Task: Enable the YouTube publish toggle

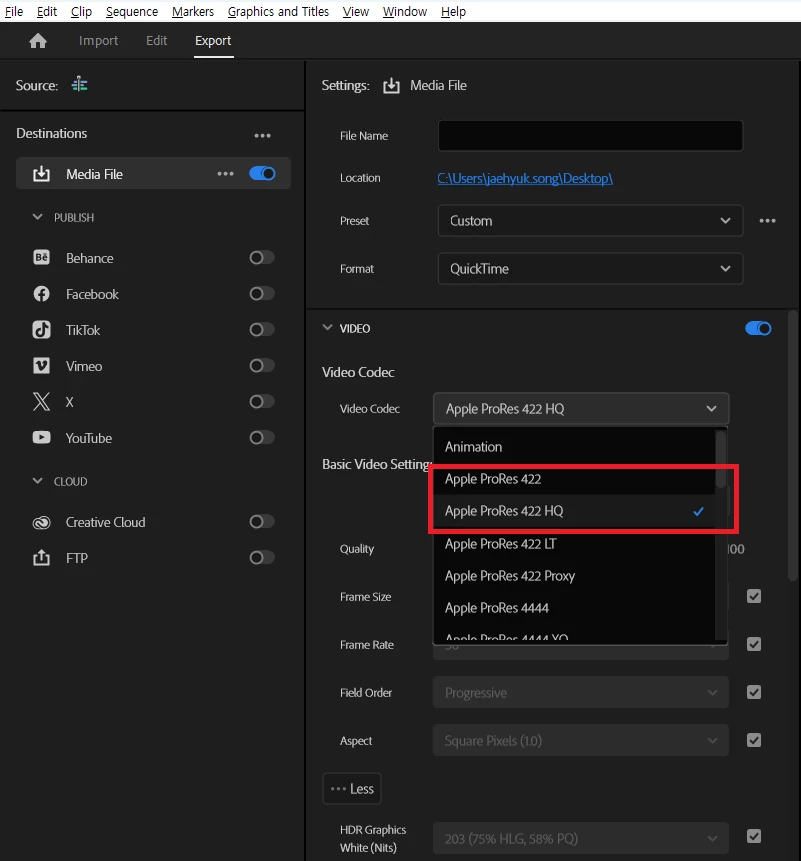Action: click(x=262, y=438)
